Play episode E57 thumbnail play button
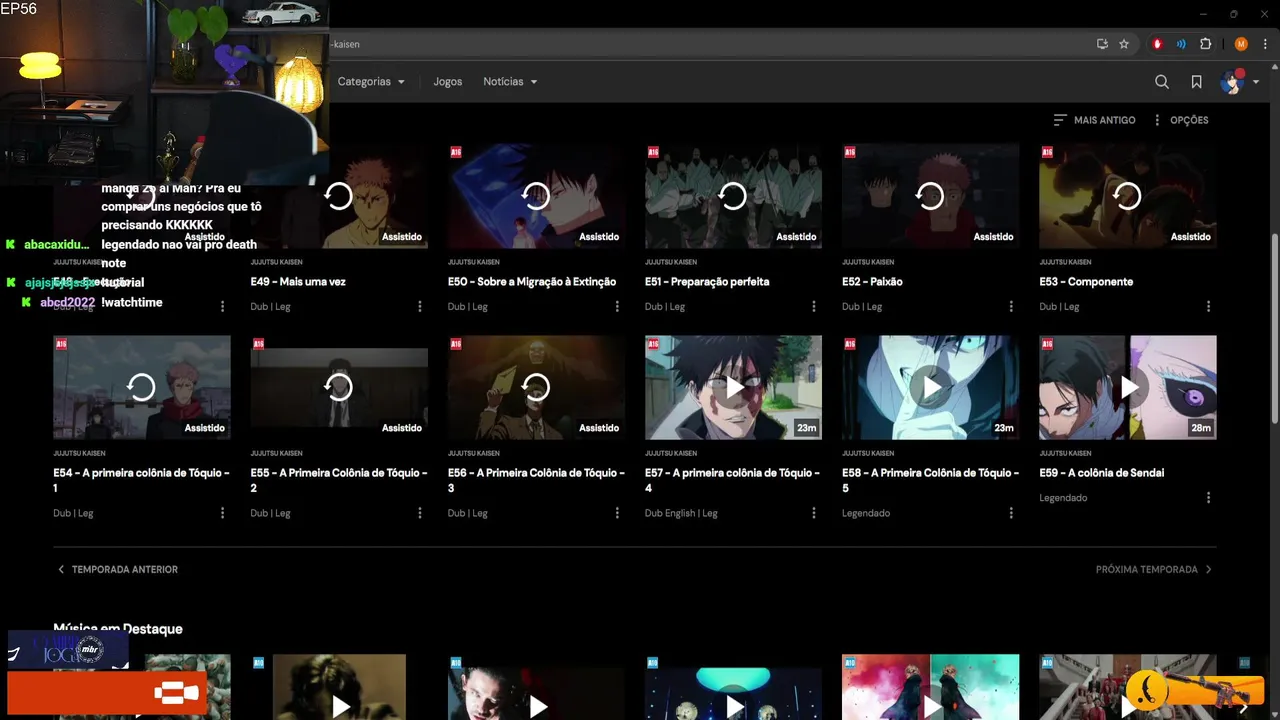 click(733, 387)
